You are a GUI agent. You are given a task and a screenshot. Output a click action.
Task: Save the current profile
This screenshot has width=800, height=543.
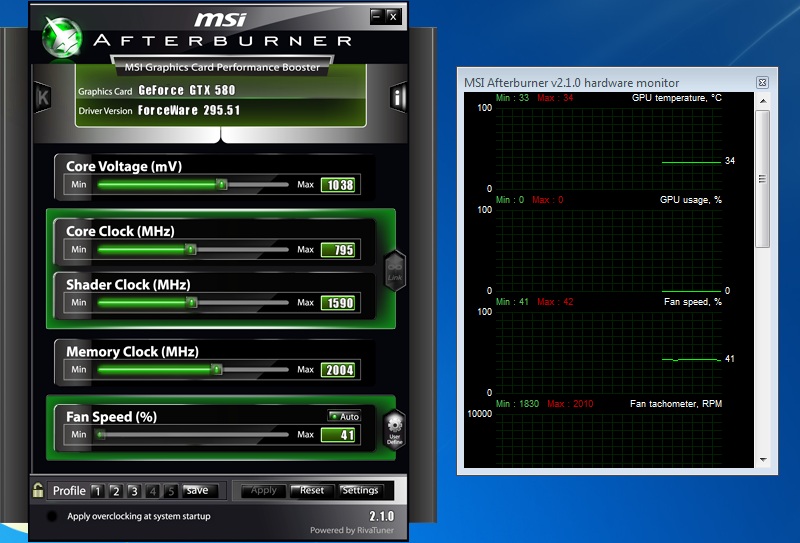point(200,490)
